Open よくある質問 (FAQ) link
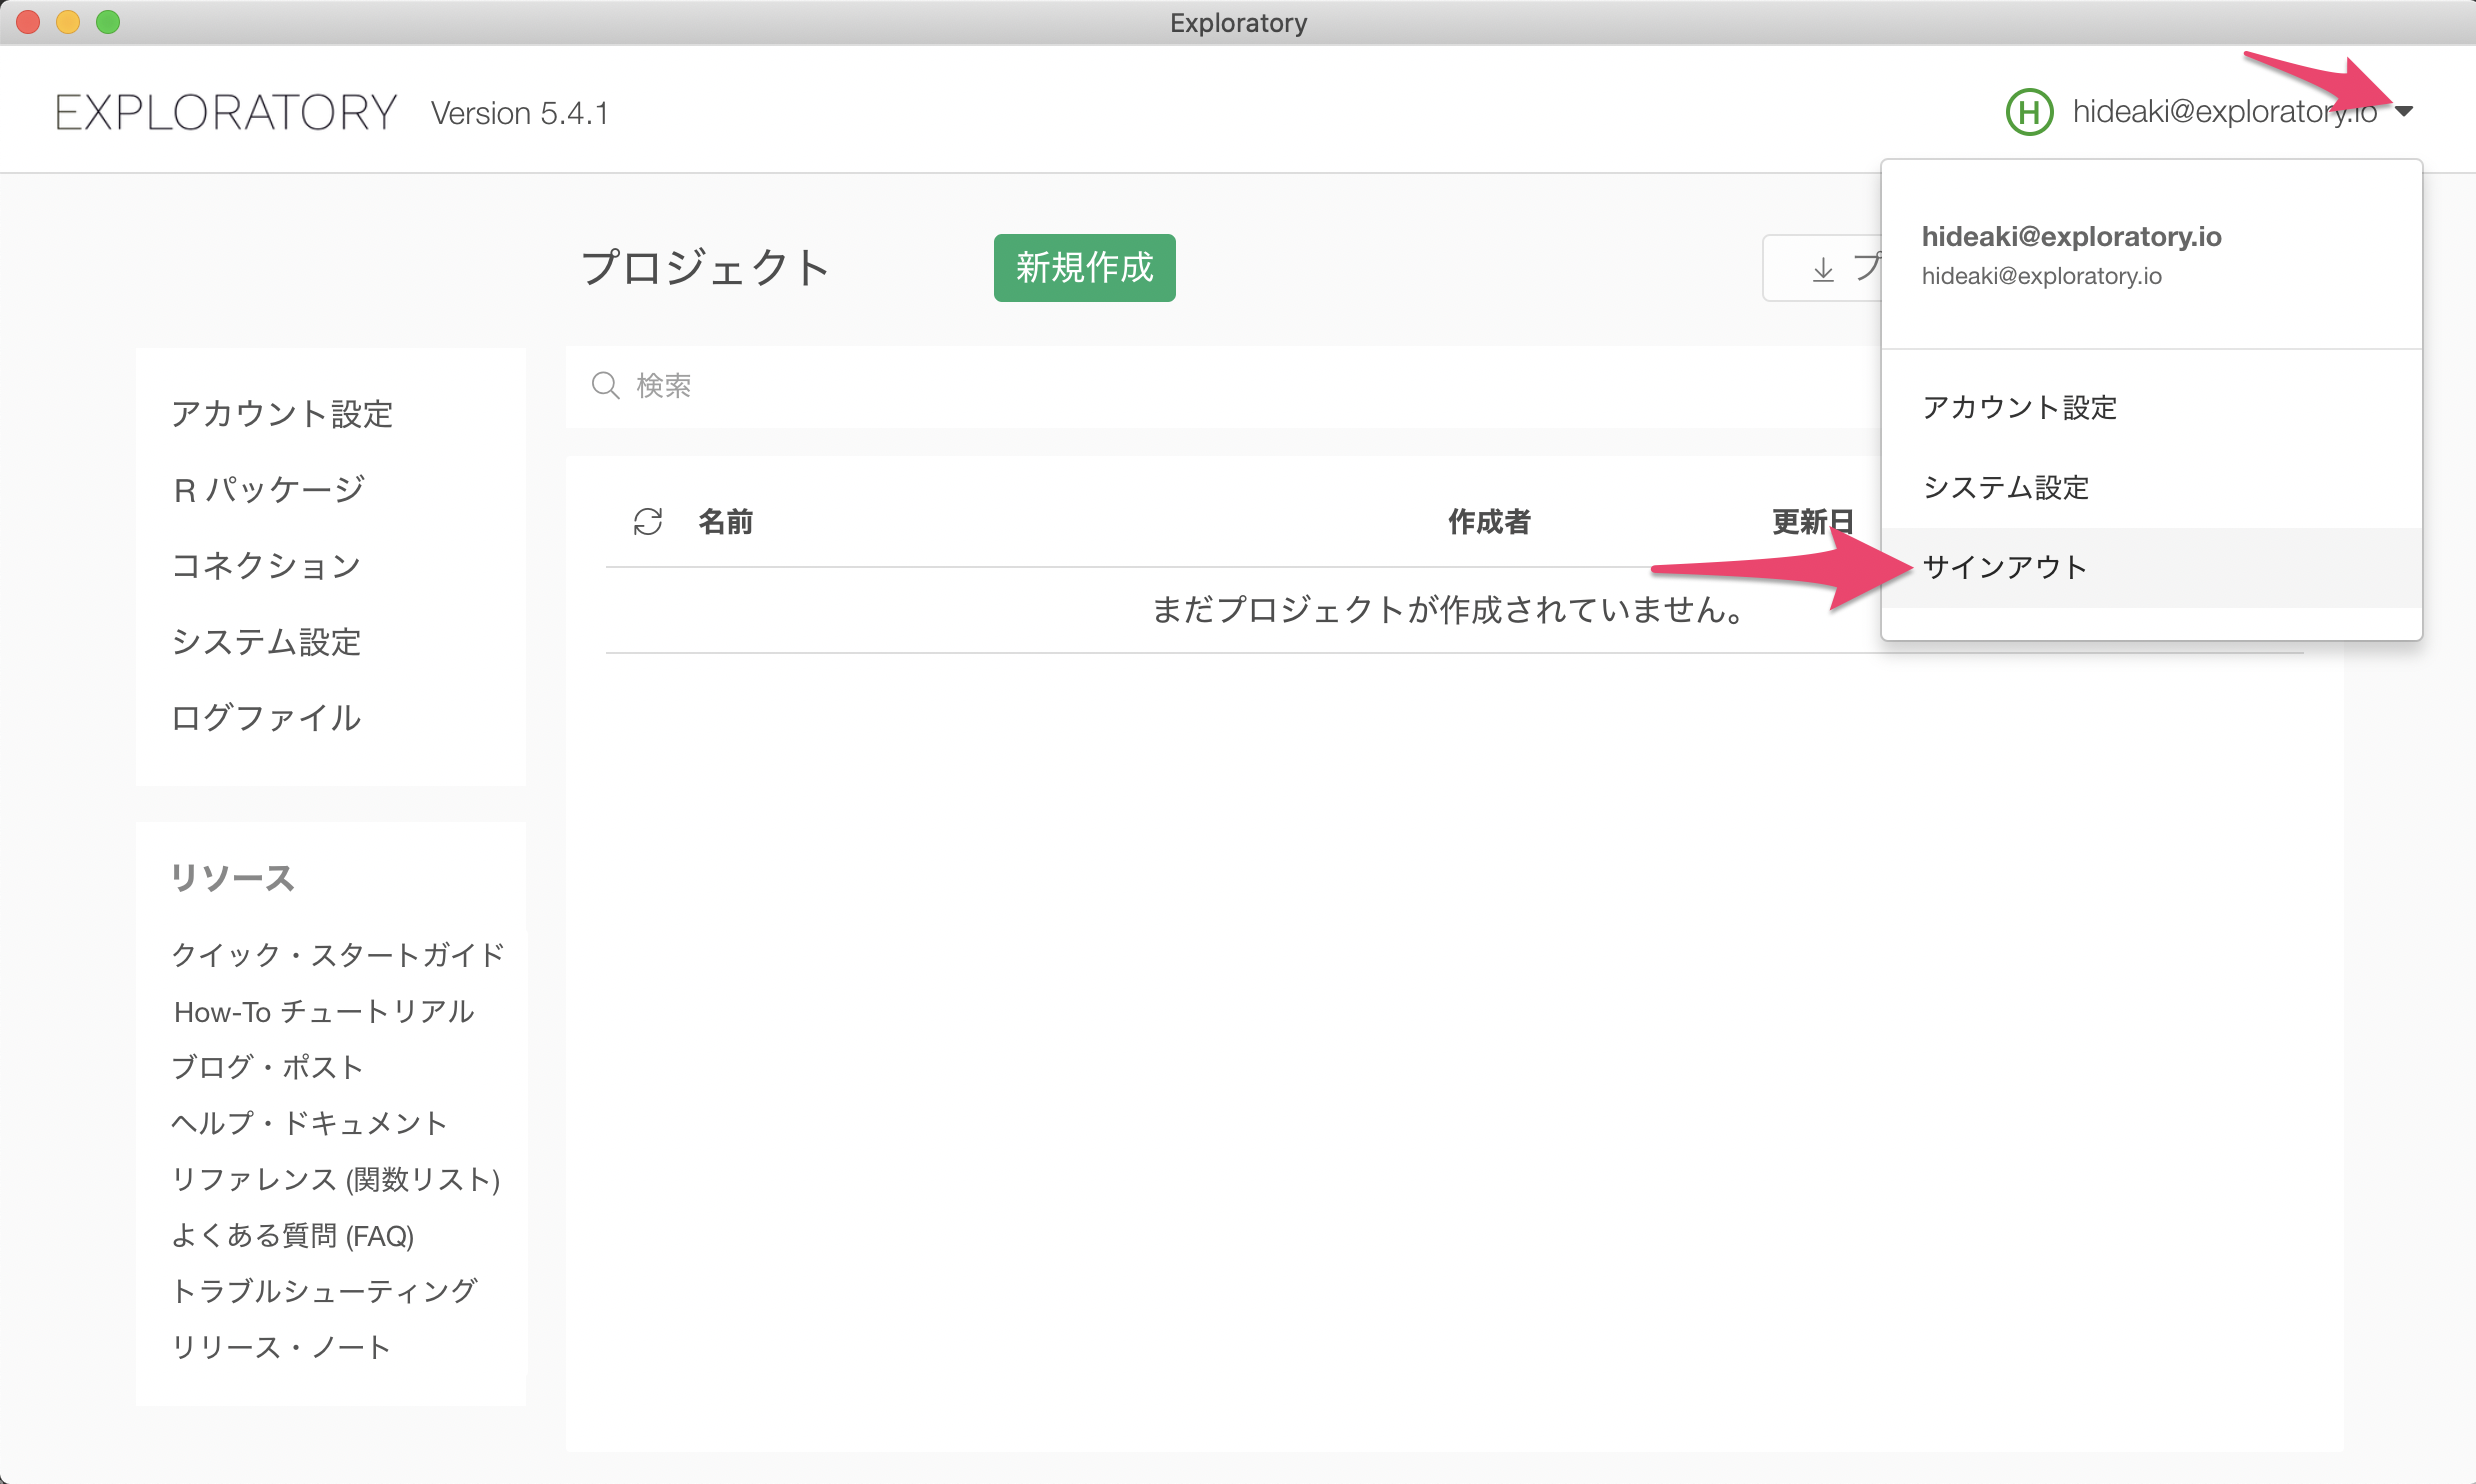The height and width of the screenshot is (1484, 2476). (x=293, y=1235)
